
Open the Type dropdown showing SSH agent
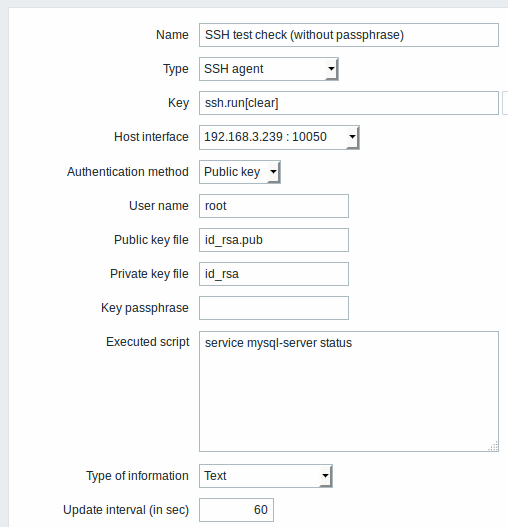[269, 69]
